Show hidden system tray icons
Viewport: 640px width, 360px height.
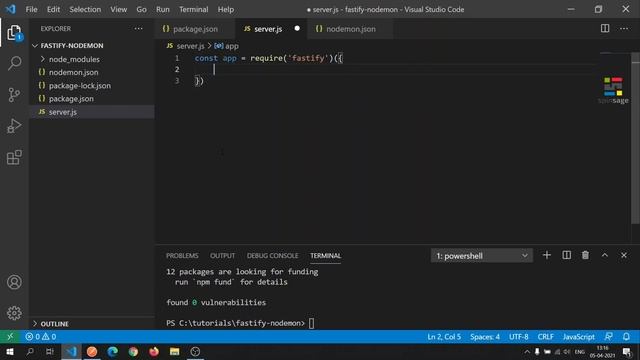point(527,352)
